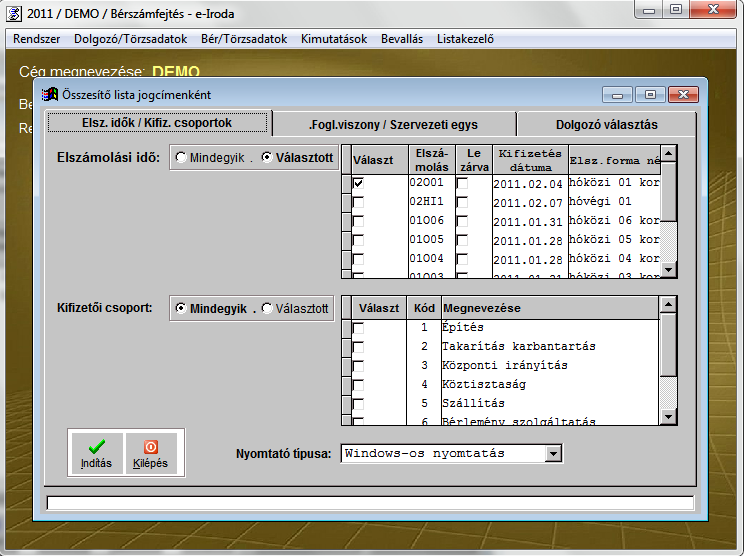Click the red Kilépés exit button

tap(151, 453)
